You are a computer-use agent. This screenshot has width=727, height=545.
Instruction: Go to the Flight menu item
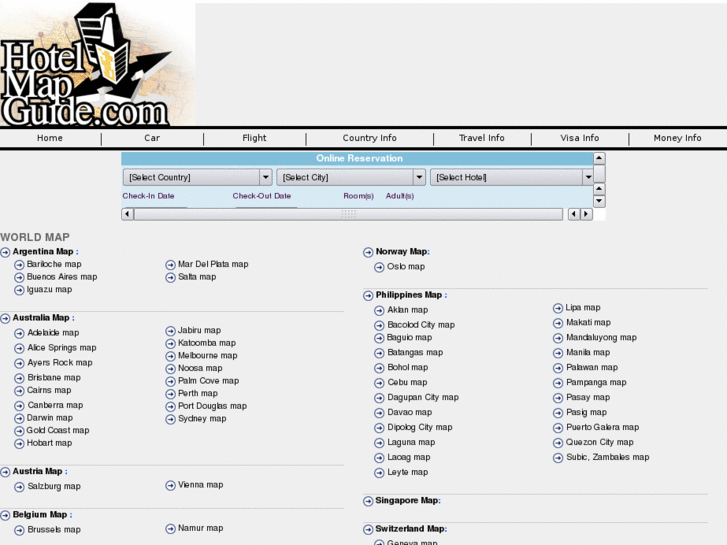point(254,138)
